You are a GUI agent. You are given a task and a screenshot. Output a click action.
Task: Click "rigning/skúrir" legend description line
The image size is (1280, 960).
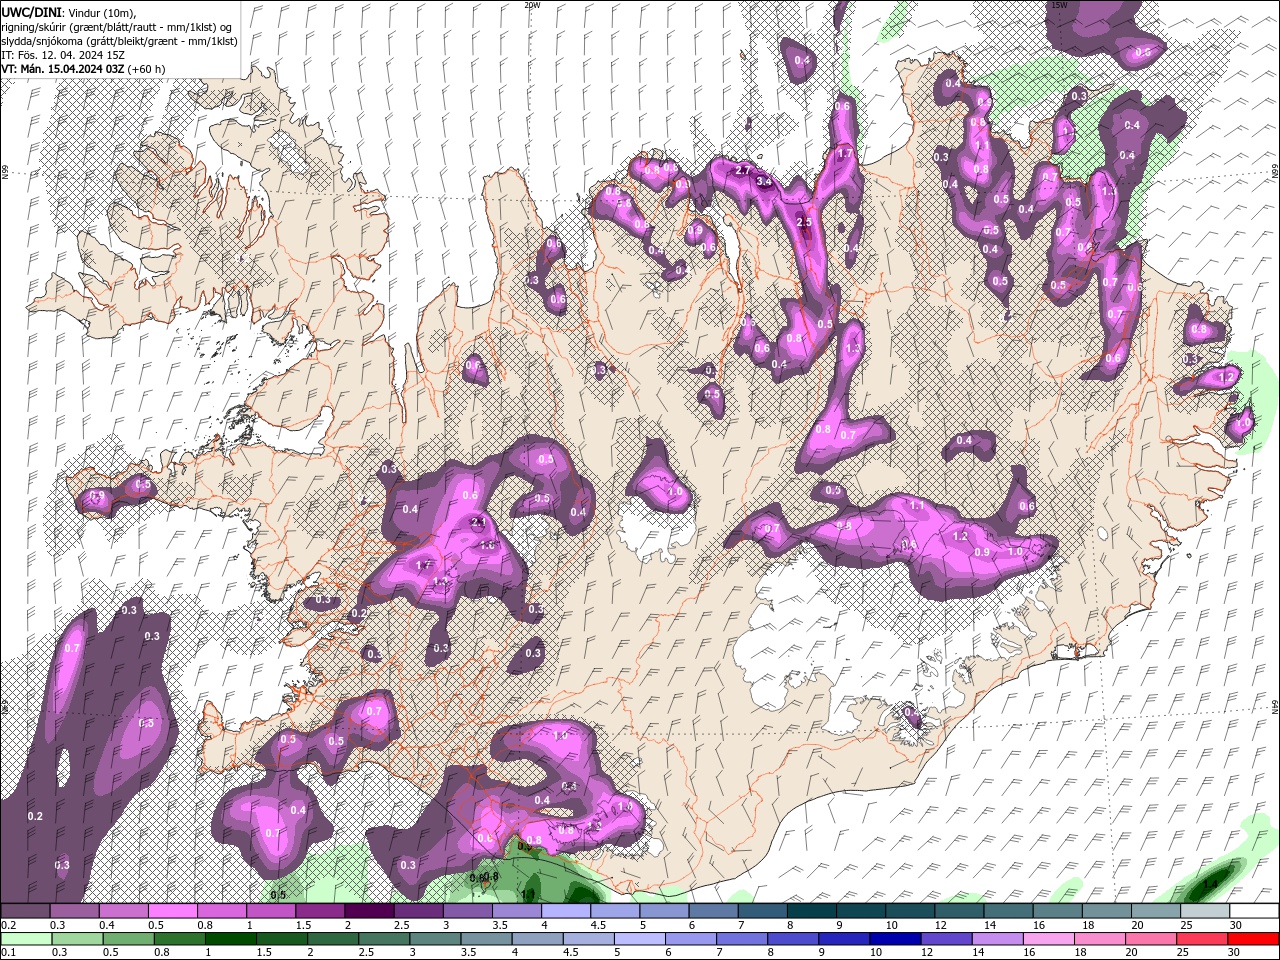118,26
